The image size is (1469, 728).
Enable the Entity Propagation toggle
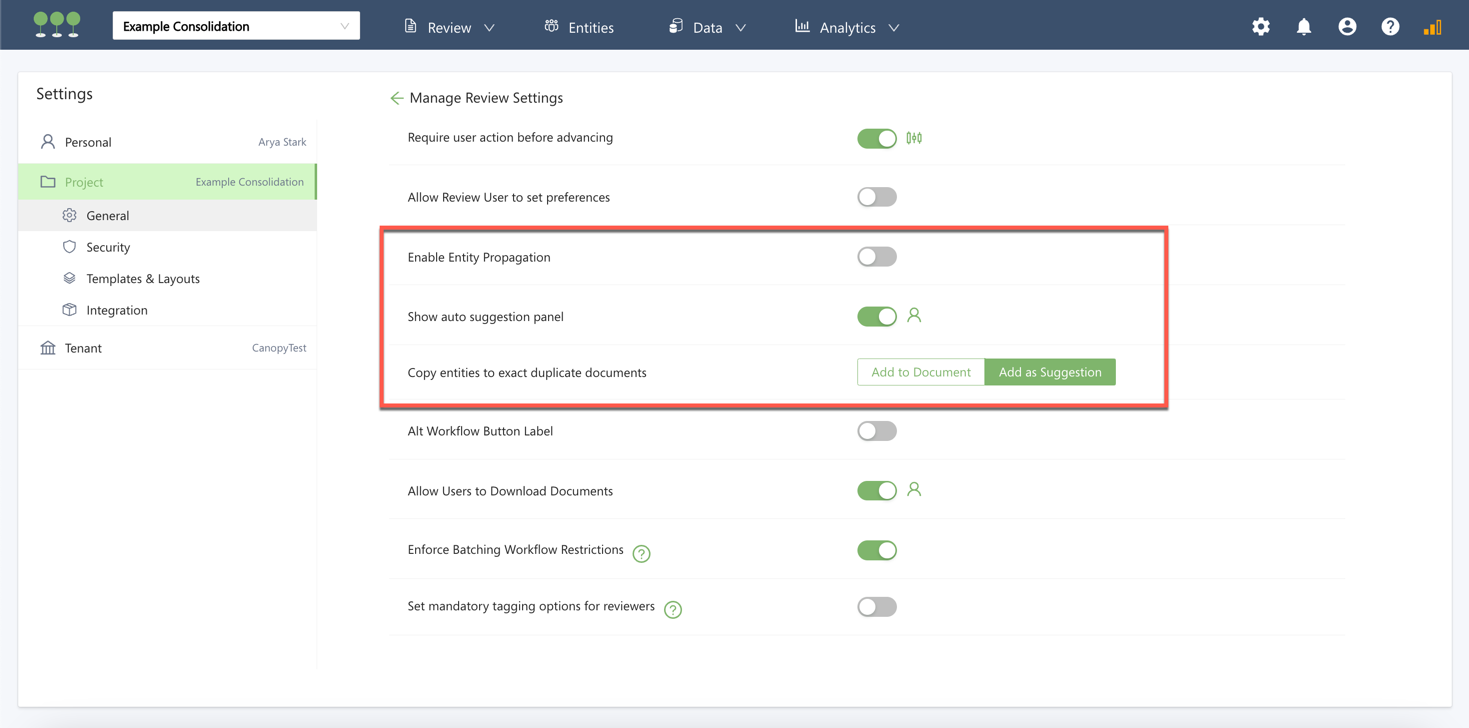pos(877,257)
